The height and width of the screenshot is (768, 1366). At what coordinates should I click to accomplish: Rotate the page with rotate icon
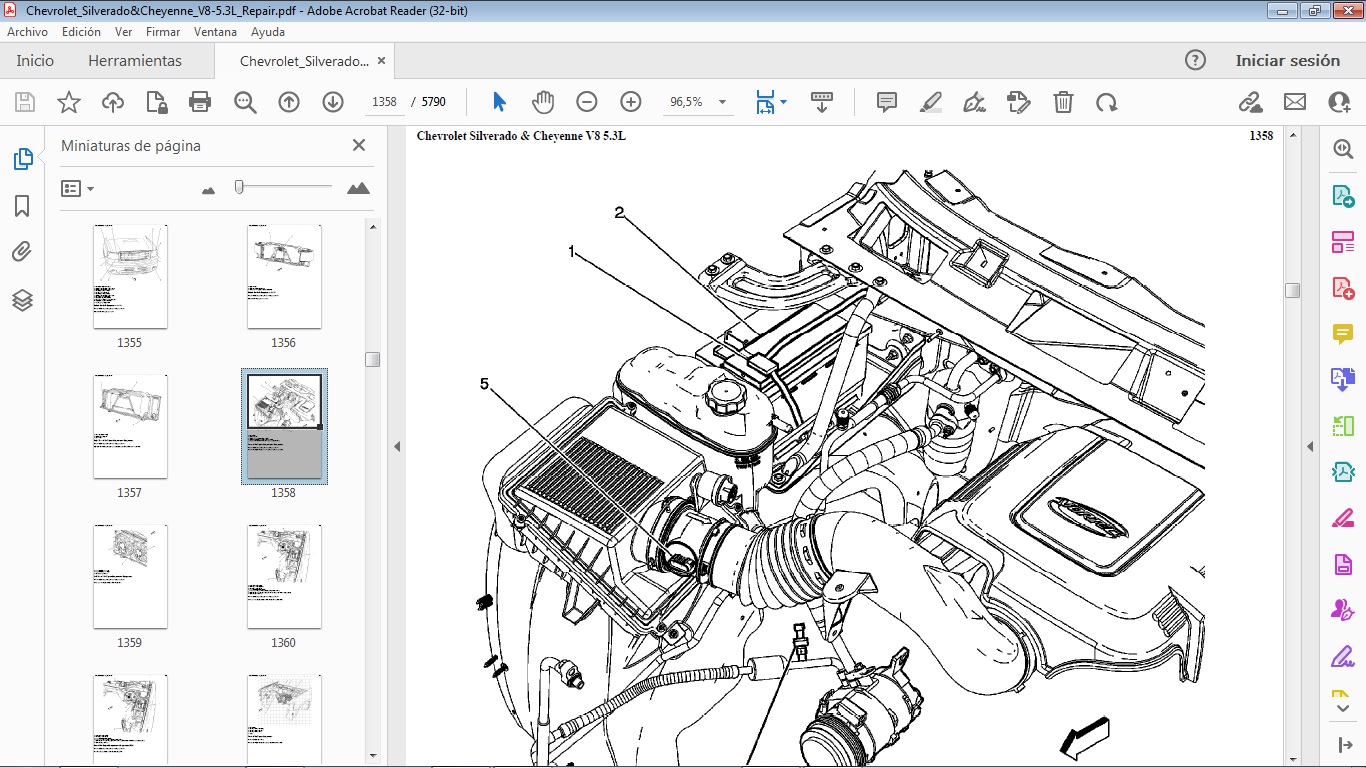[x=1106, y=102]
